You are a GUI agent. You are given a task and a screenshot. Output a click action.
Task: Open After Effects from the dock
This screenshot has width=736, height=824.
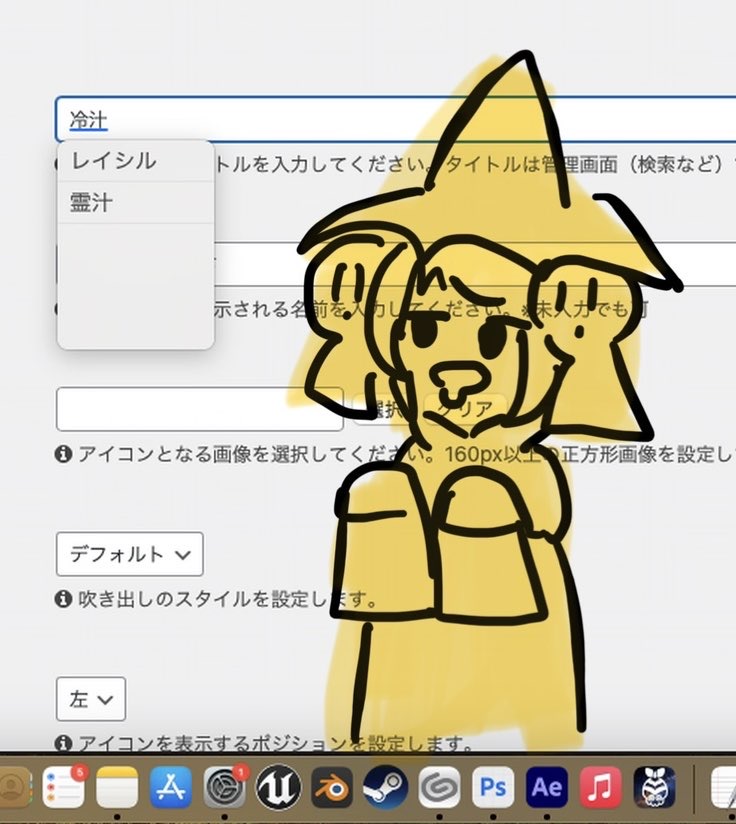tap(546, 787)
